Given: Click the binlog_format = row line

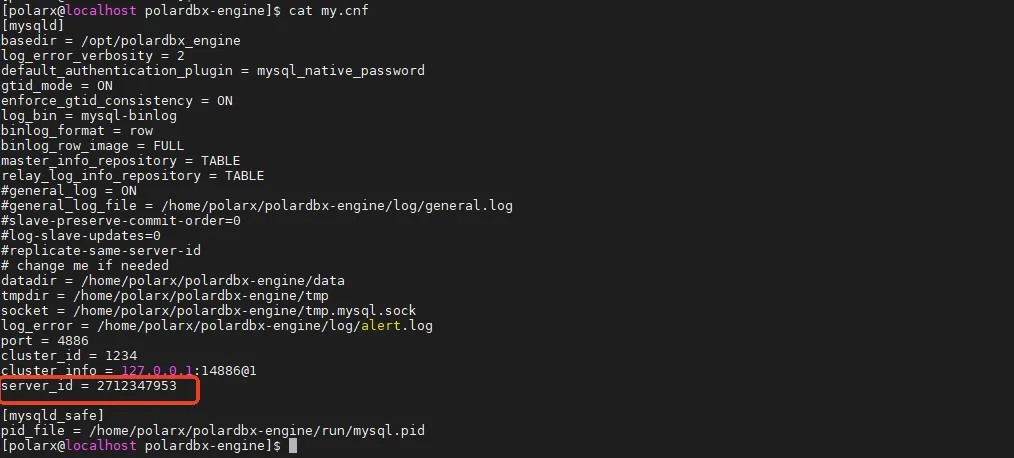Looking at the screenshot, I should (77, 131).
